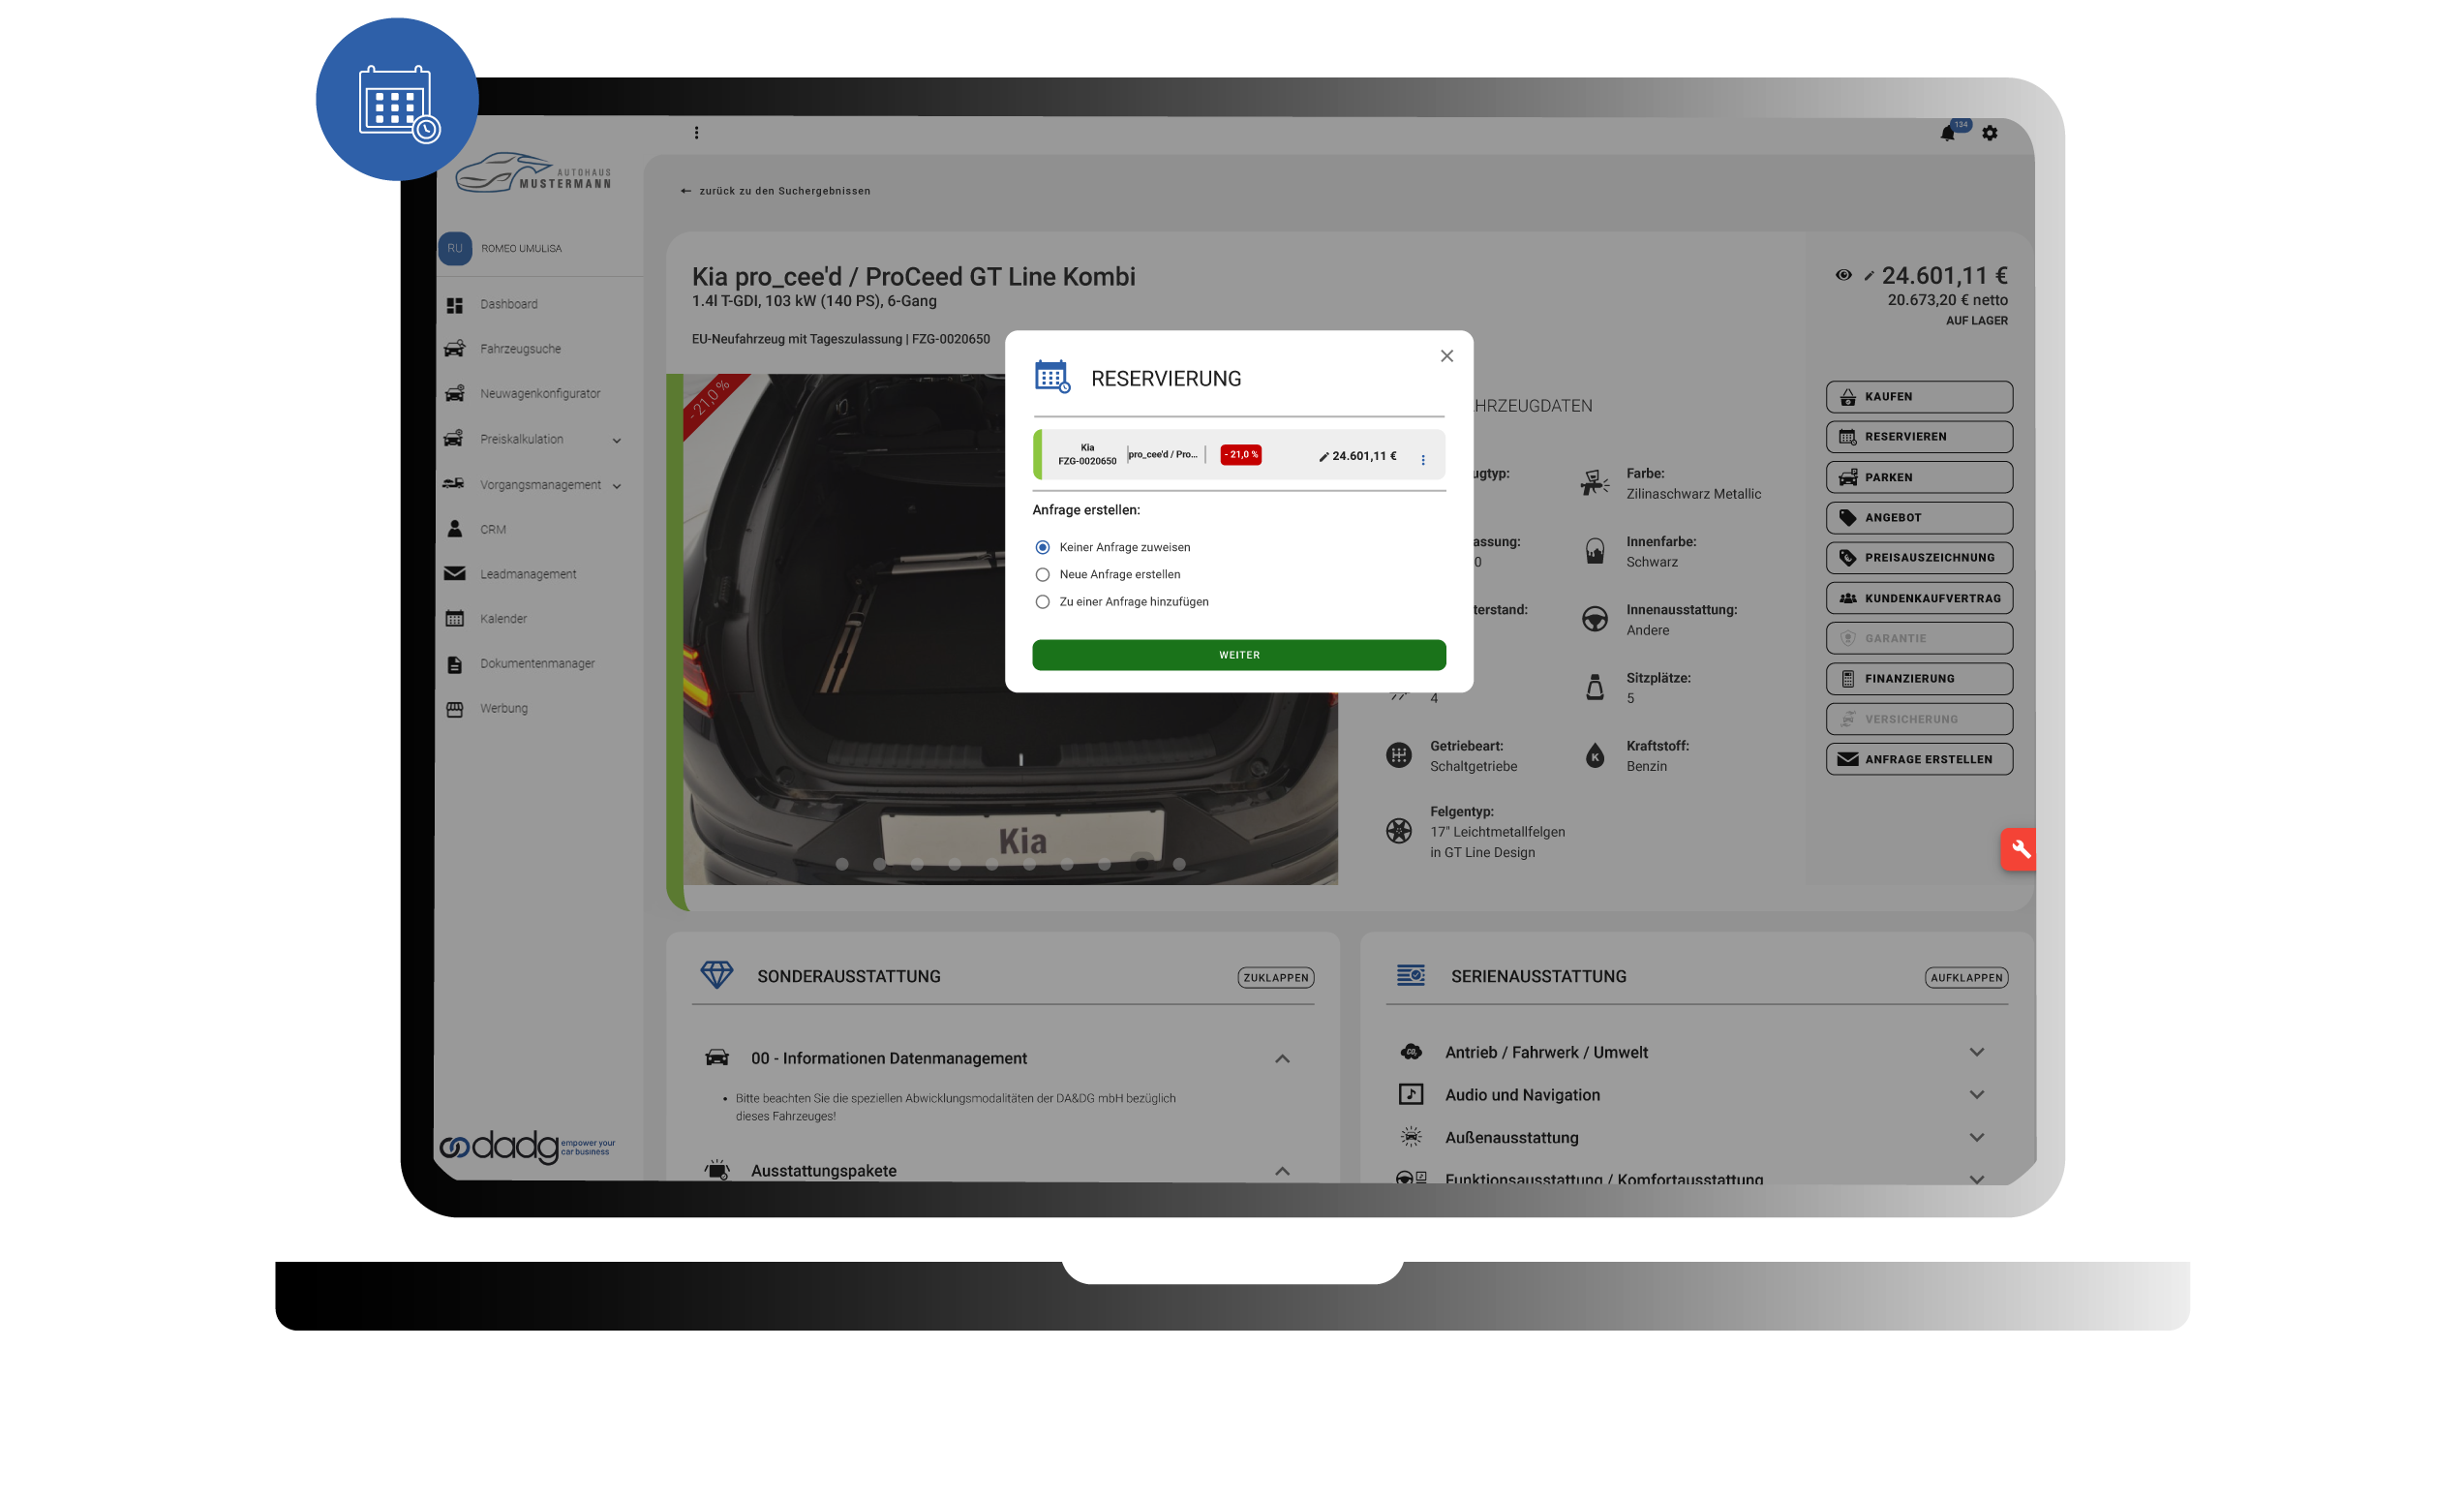Screen dimensions: 2464x1501
Task: Click the Reservieren button
Action: (1919, 437)
